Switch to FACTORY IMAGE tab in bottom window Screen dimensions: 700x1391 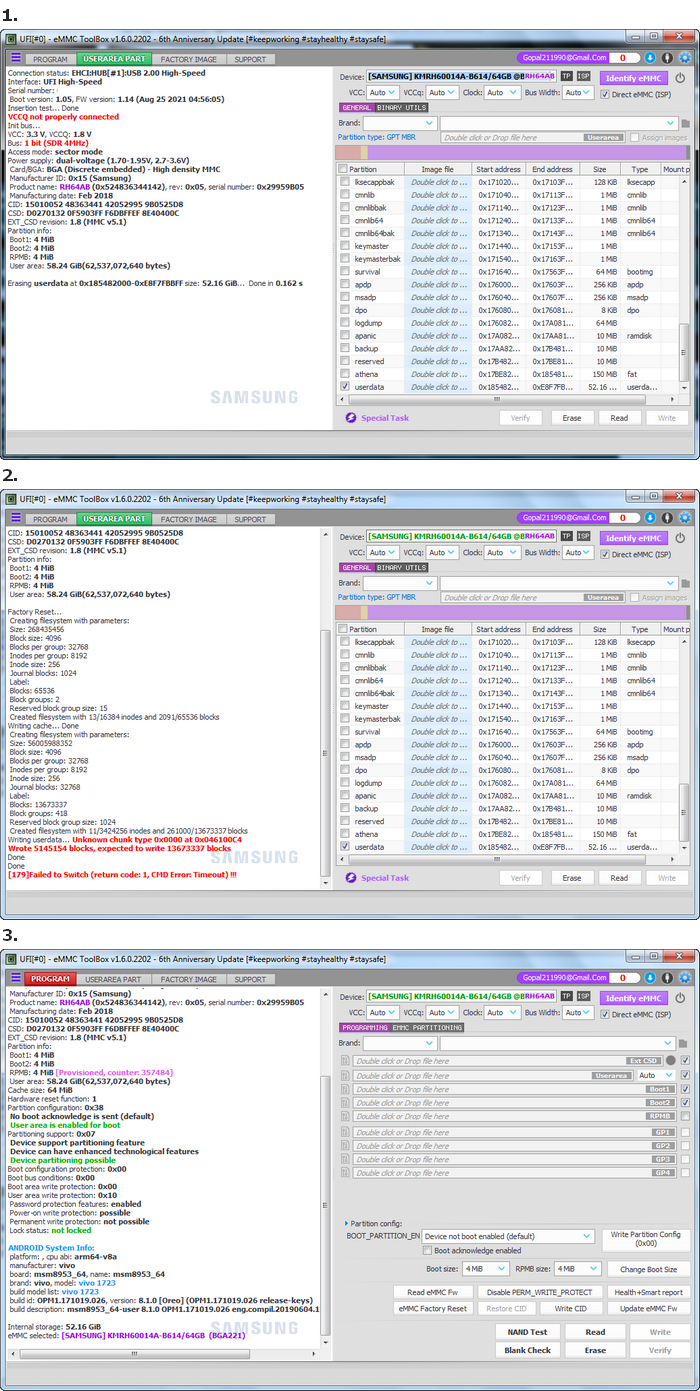coord(189,979)
